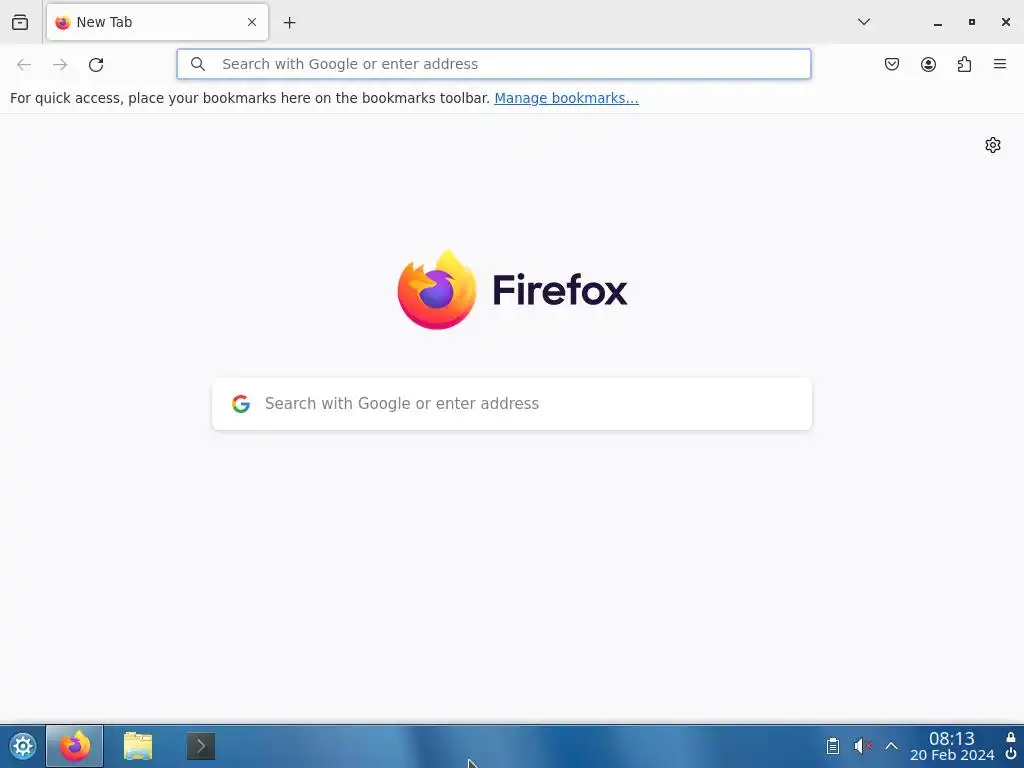
Task: Click the Google G icon in search box
Action: click(241, 404)
